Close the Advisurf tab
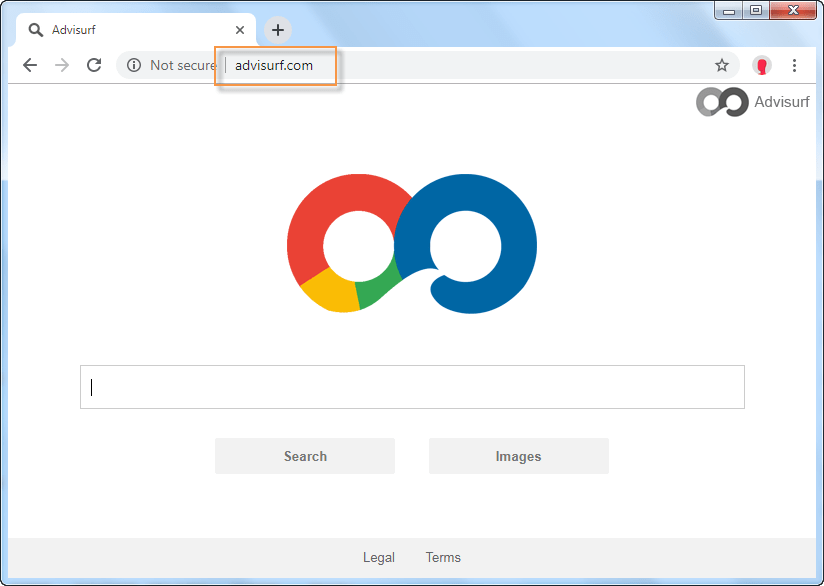 (x=240, y=30)
